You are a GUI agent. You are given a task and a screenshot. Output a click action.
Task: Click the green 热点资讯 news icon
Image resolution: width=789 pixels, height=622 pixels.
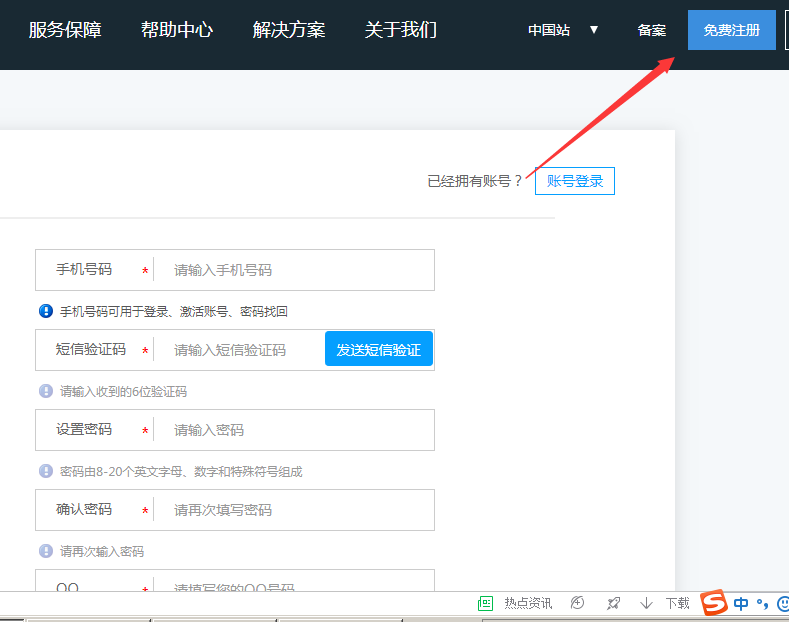tap(486, 603)
